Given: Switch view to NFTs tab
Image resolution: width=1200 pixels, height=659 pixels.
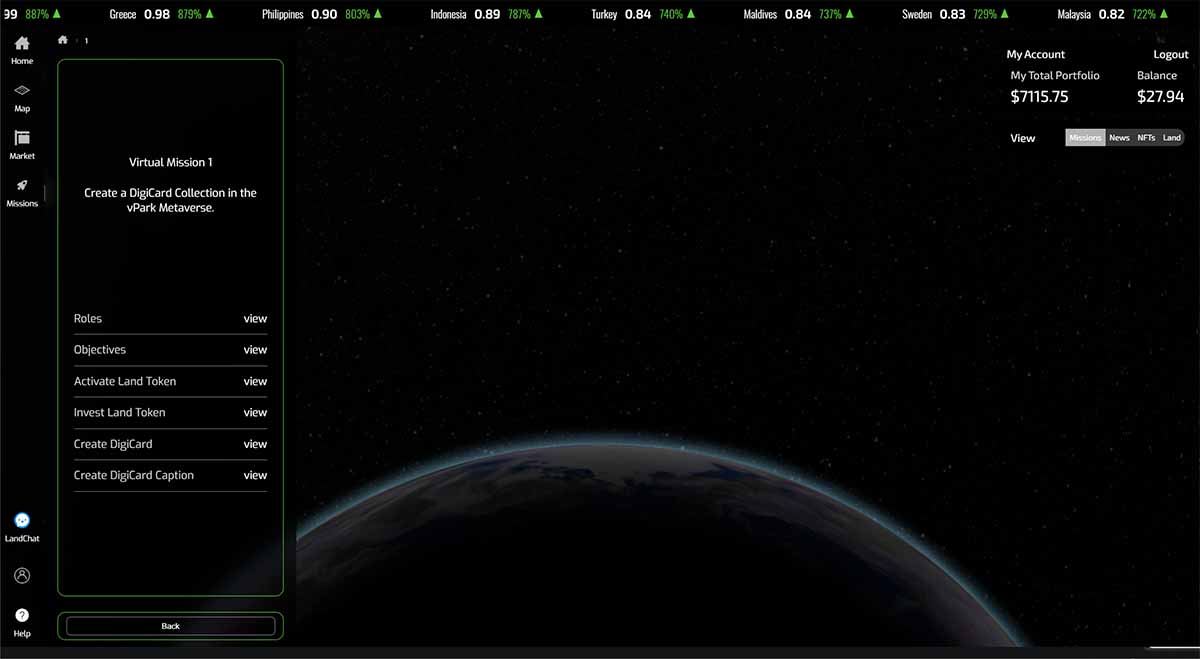Looking at the screenshot, I should pyautogui.click(x=1146, y=138).
